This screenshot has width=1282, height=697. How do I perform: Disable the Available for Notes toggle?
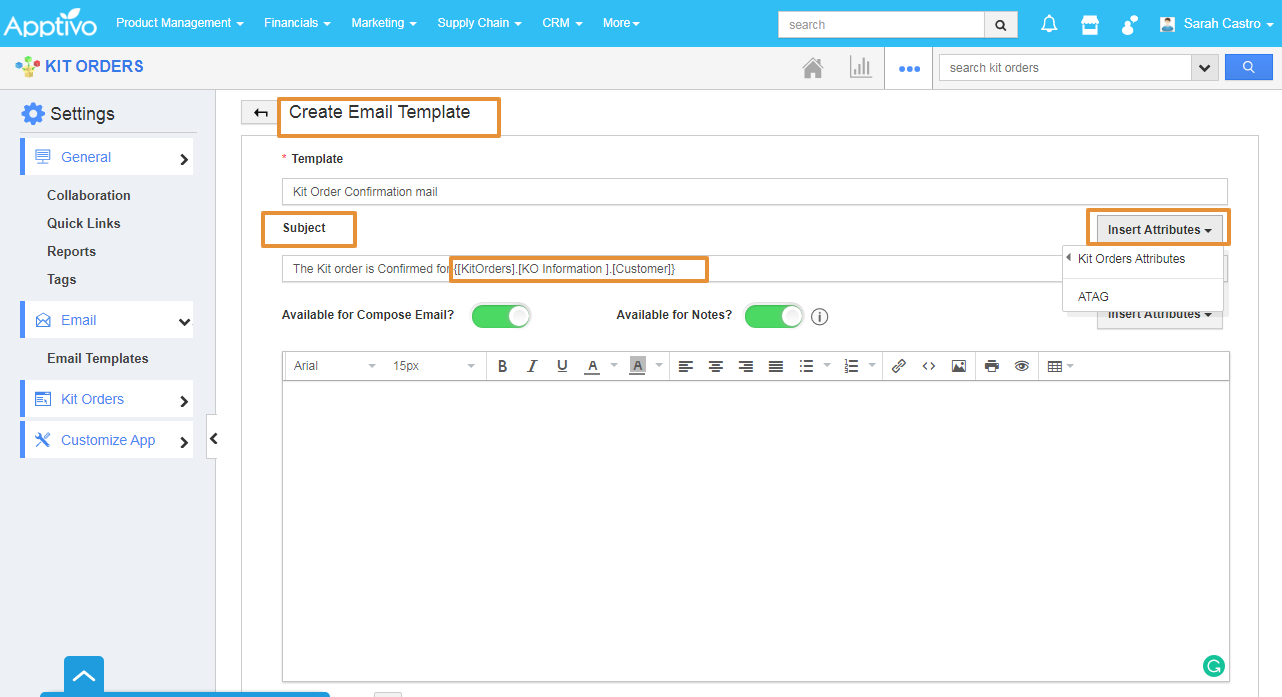773,316
